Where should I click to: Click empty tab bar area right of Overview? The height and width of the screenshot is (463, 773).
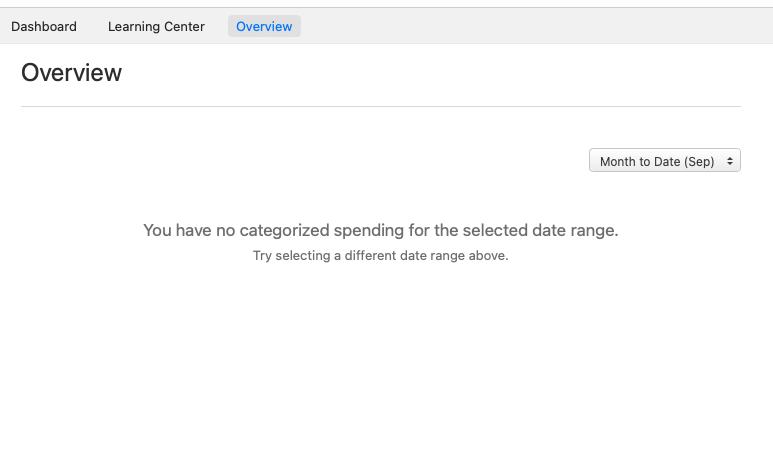tap(530, 27)
